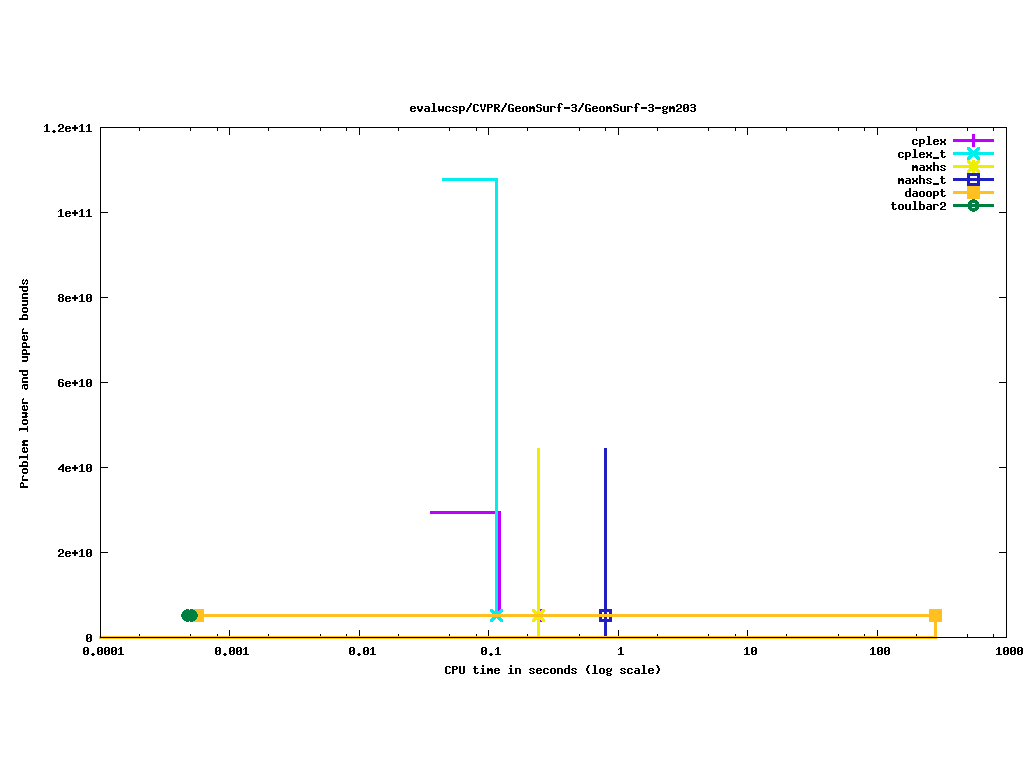The height and width of the screenshot is (768, 1024).
Task: Click the orange daoopt square marker near 300 seconds
Action: point(935,615)
